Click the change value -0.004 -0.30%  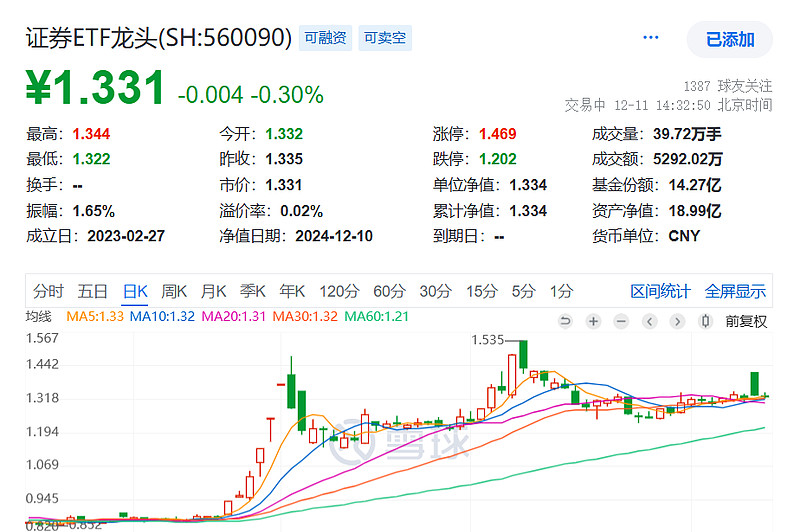(251, 95)
